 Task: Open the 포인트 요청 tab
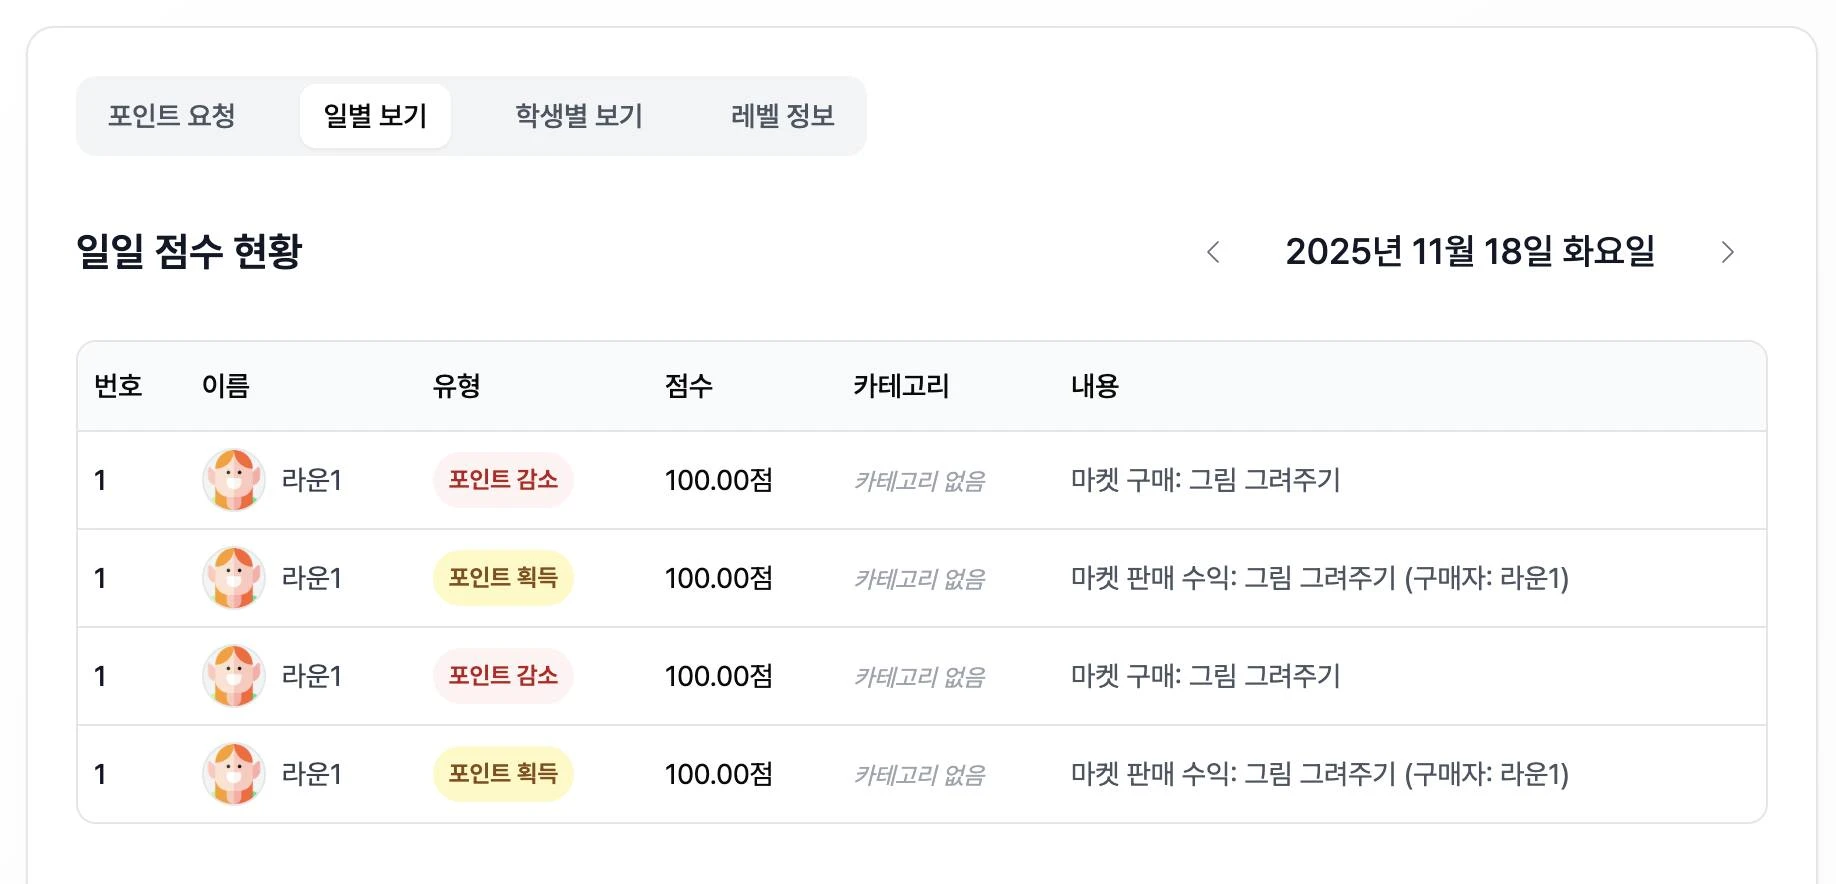(172, 116)
